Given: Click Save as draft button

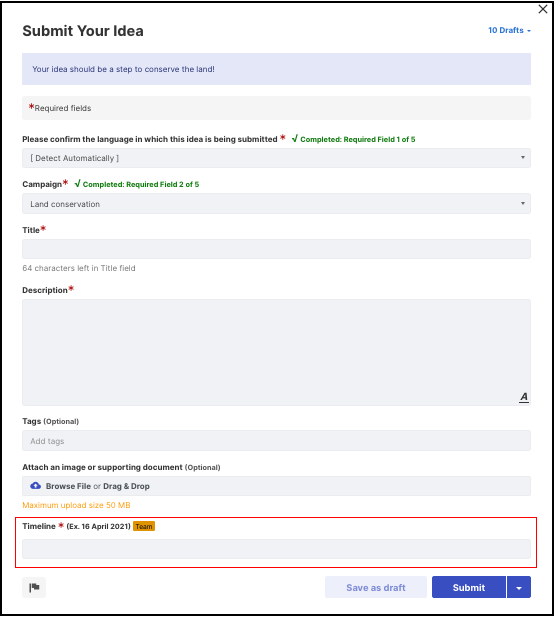Looking at the screenshot, I should 376,587.
